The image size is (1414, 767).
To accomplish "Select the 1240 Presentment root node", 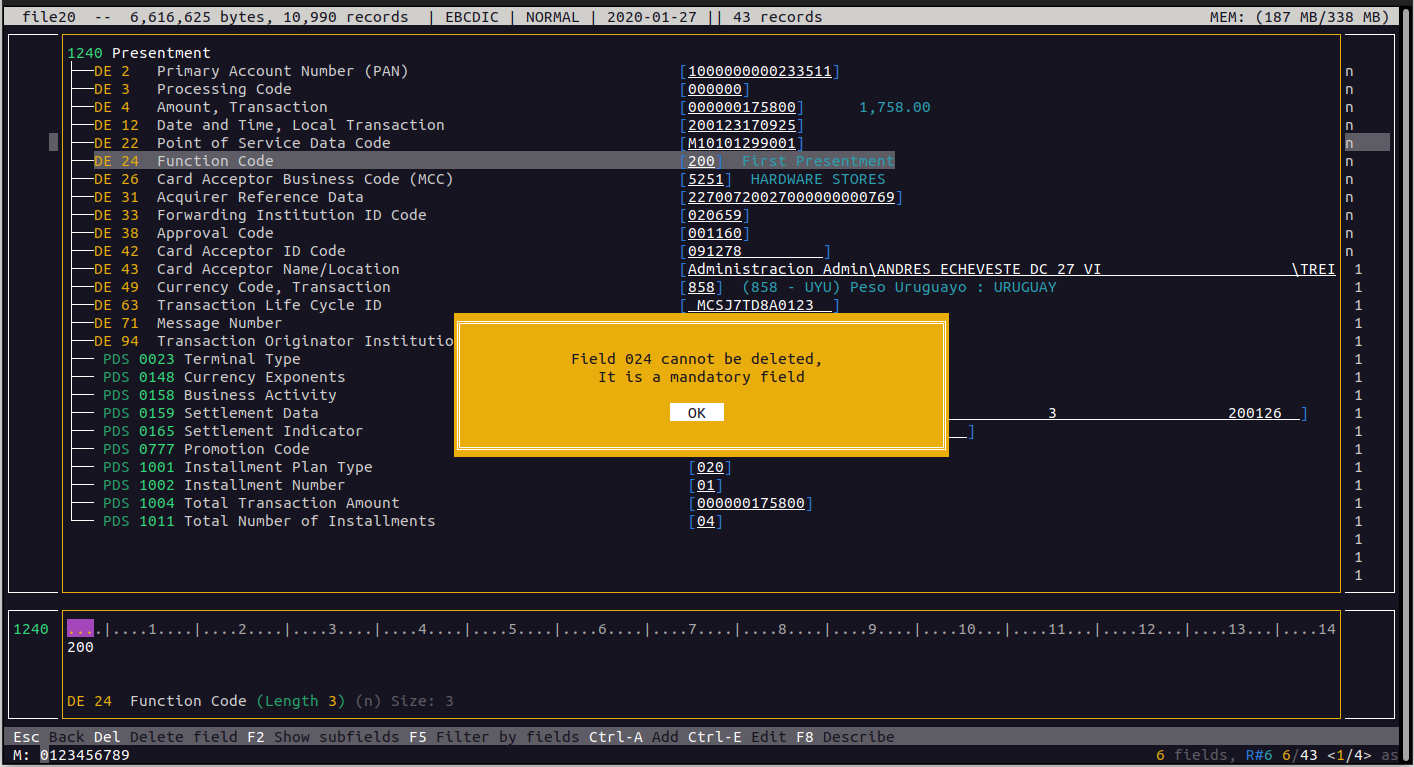I will pyautogui.click(x=139, y=53).
